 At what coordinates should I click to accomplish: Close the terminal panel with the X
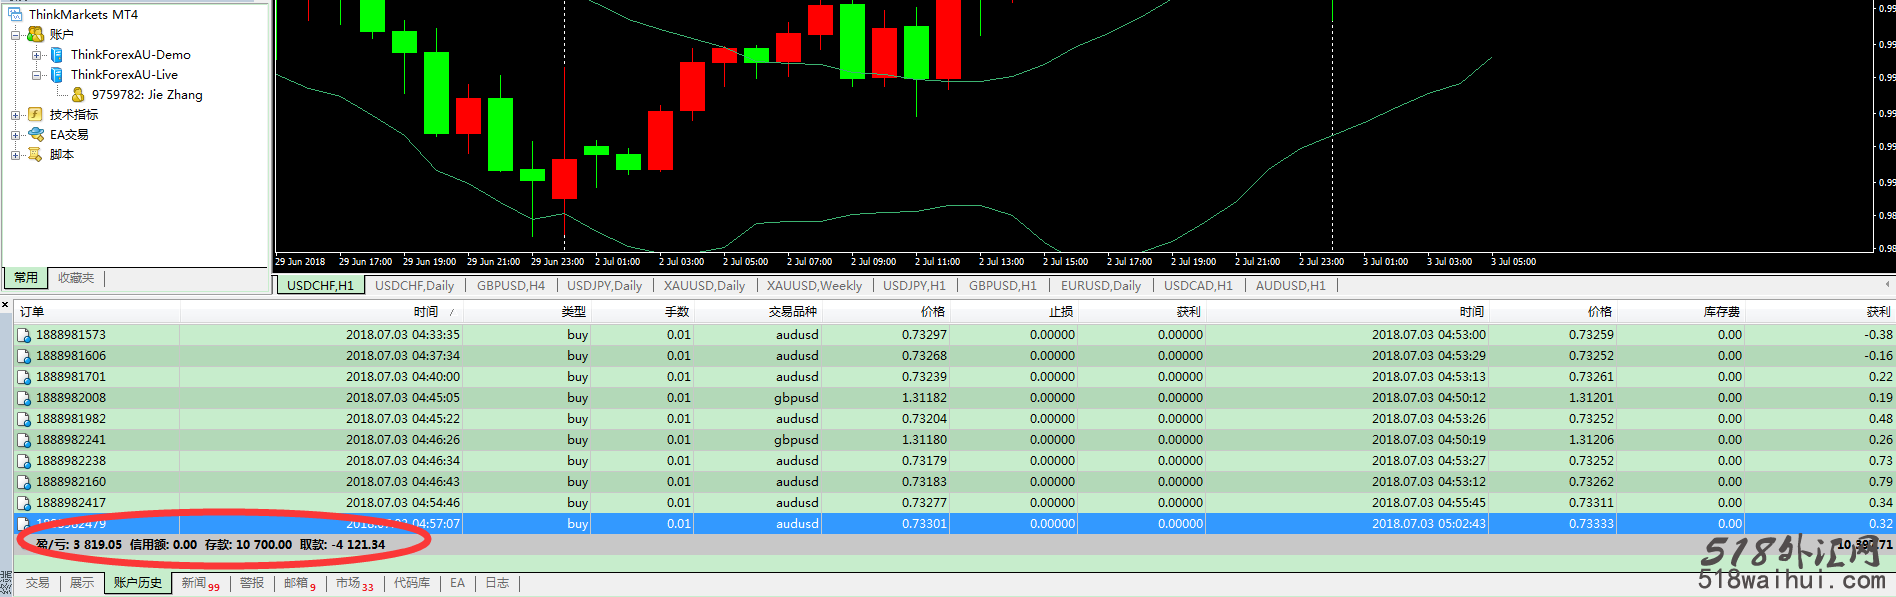pyautogui.click(x=6, y=305)
